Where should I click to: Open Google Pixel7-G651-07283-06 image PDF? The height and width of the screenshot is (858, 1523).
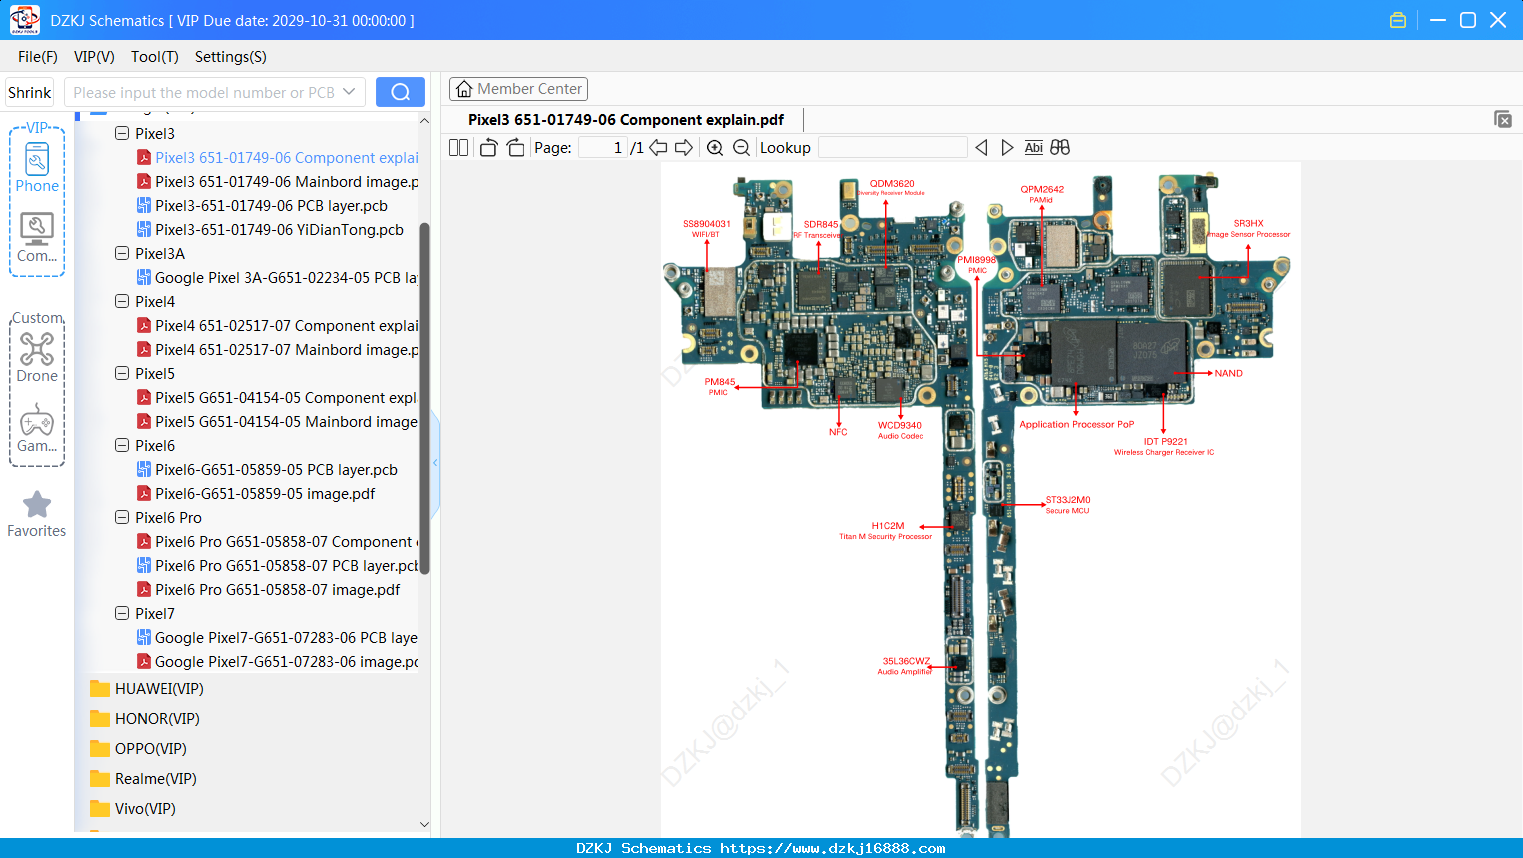click(277, 662)
